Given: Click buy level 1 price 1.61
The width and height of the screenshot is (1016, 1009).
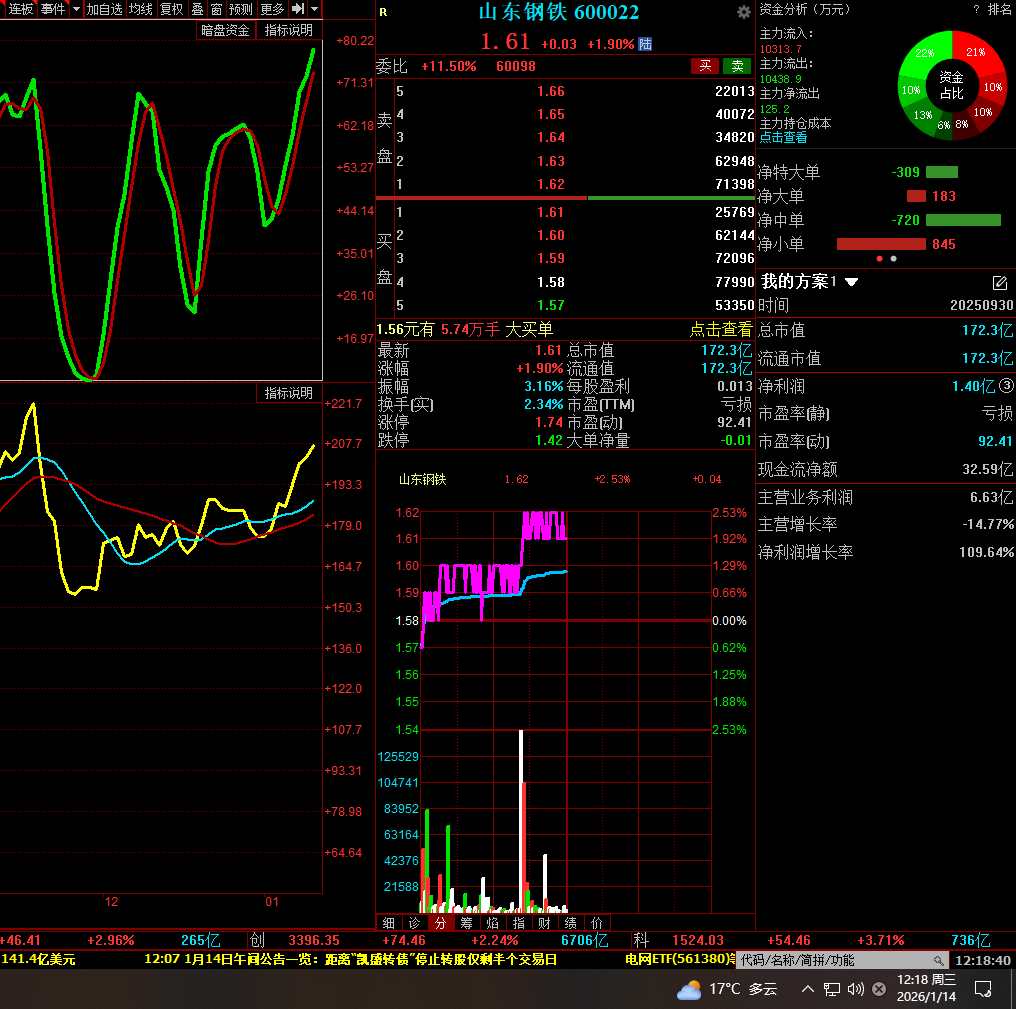Looking at the screenshot, I should tap(551, 213).
